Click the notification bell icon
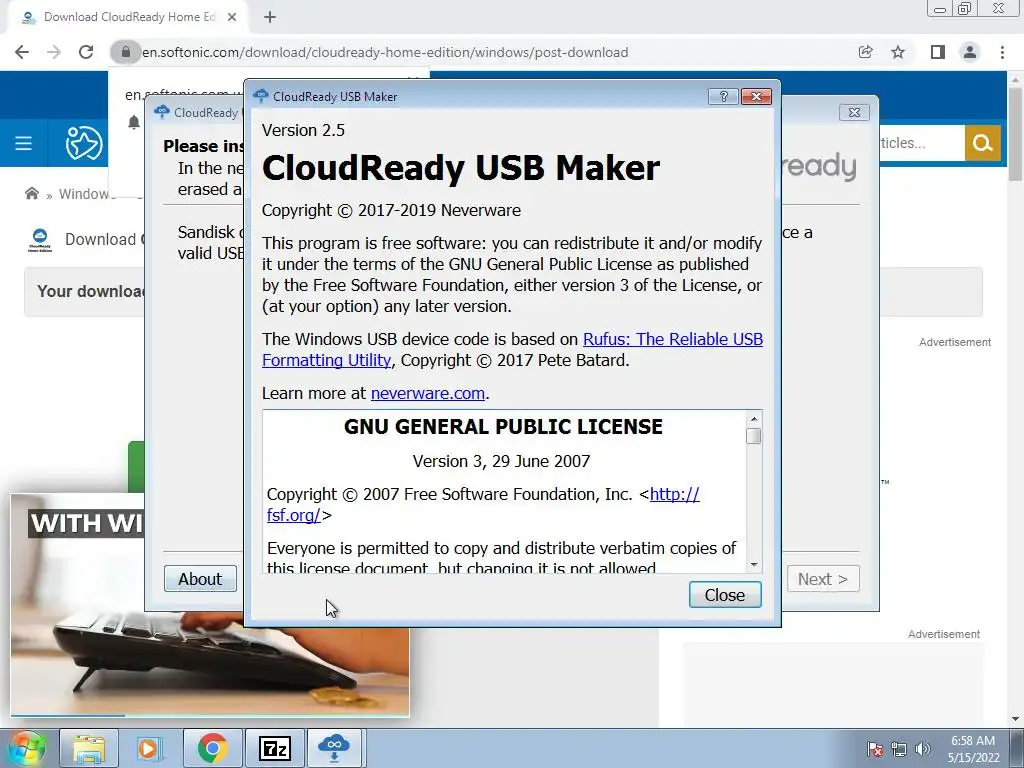The image size is (1024, 768). click(134, 123)
